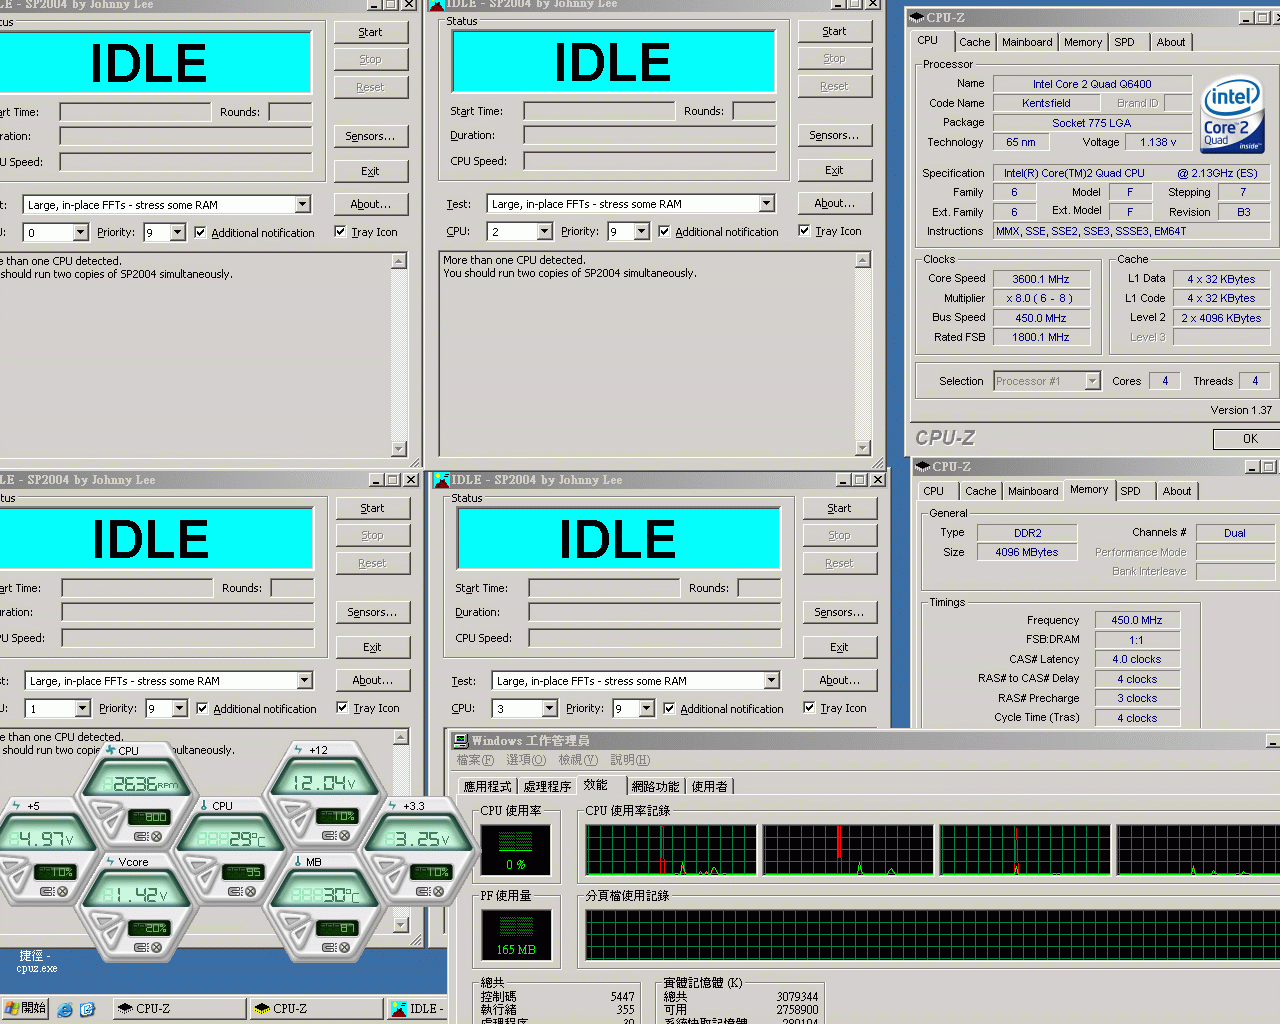Open settings icon on Vcore gauge

(x=141, y=947)
